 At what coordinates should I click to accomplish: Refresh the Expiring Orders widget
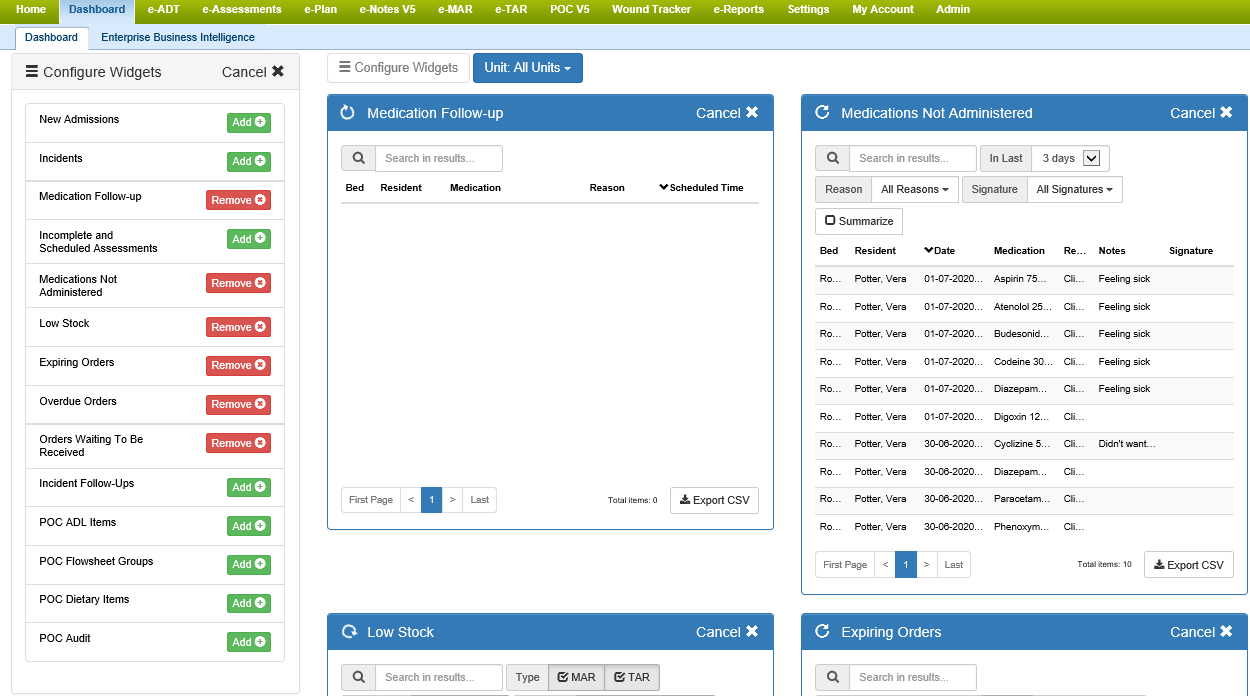point(822,632)
